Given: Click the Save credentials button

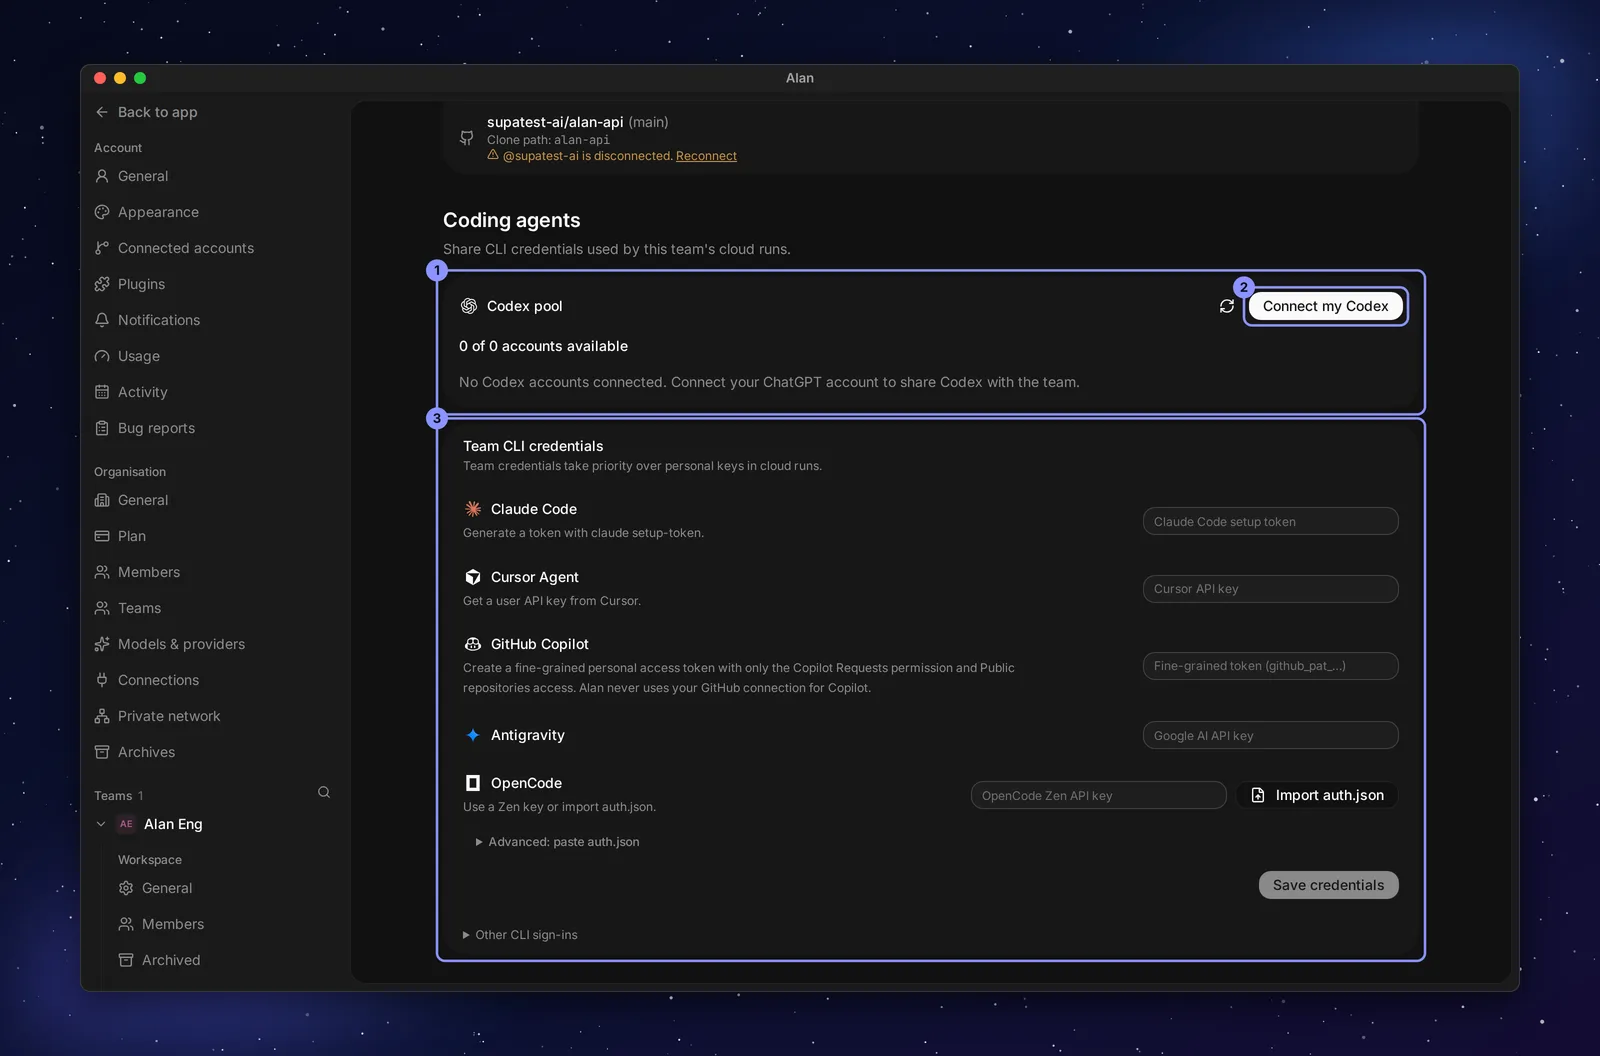Looking at the screenshot, I should (x=1328, y=885).
